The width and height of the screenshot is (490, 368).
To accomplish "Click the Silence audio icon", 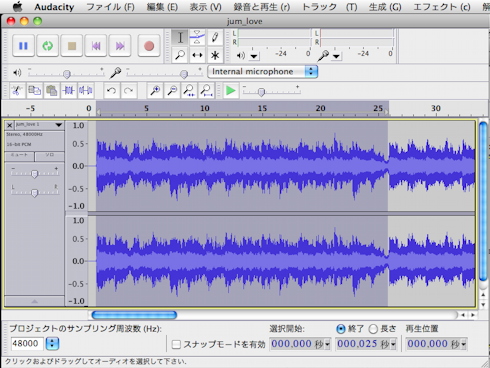I will (x=86, y=90).
